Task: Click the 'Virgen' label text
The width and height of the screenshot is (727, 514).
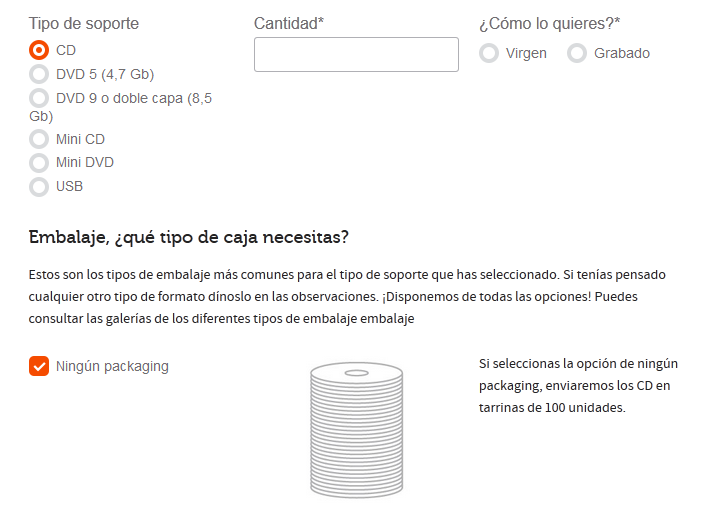Action: point(526,54)
